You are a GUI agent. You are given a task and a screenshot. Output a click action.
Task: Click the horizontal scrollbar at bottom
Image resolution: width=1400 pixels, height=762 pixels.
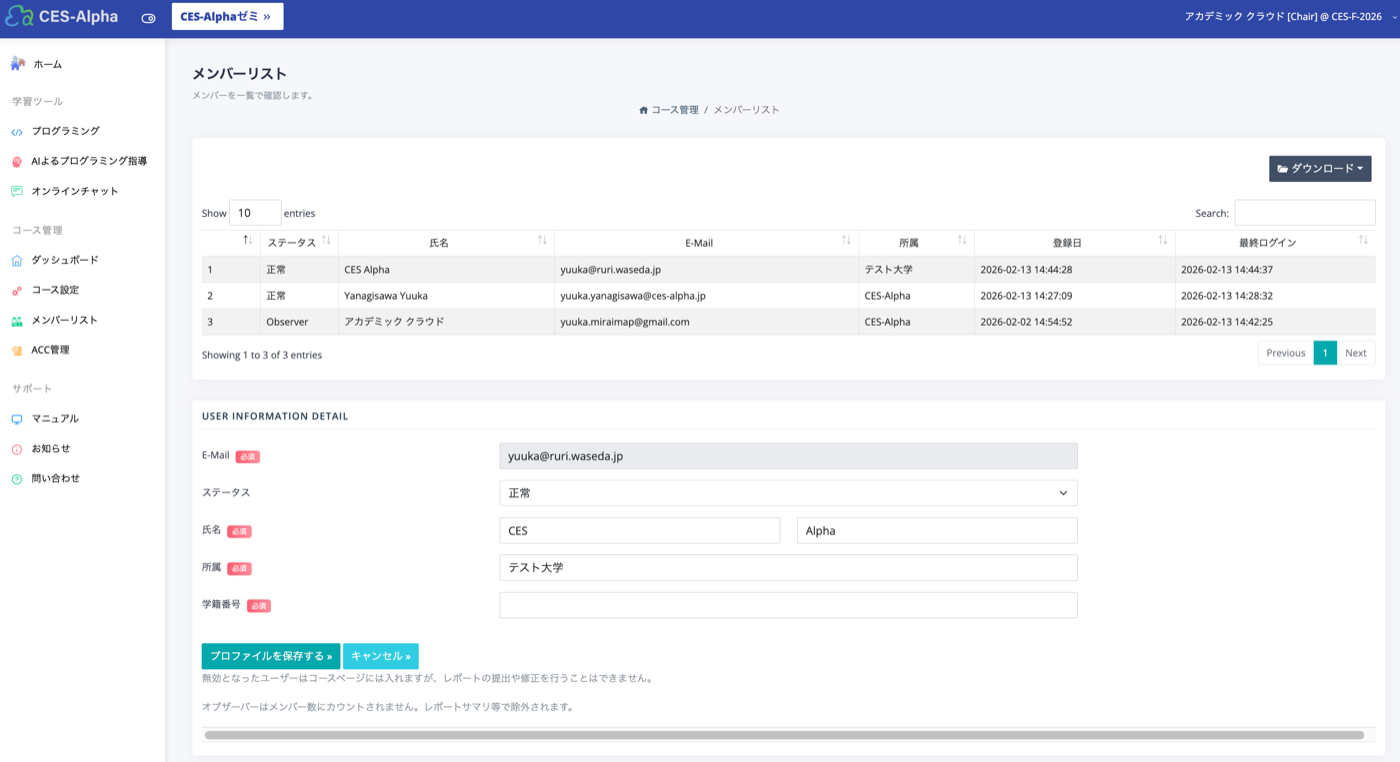point(784,735)
